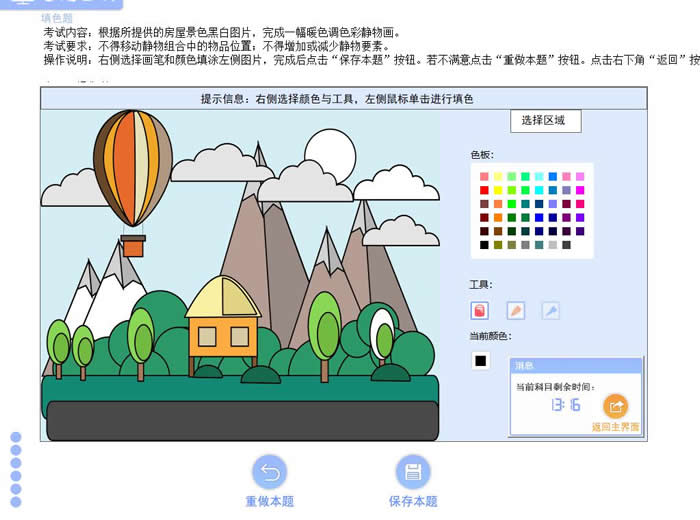Pick the pure red swatch in palette
This screenshot has width=700, height=520.
tap(485, 190)
